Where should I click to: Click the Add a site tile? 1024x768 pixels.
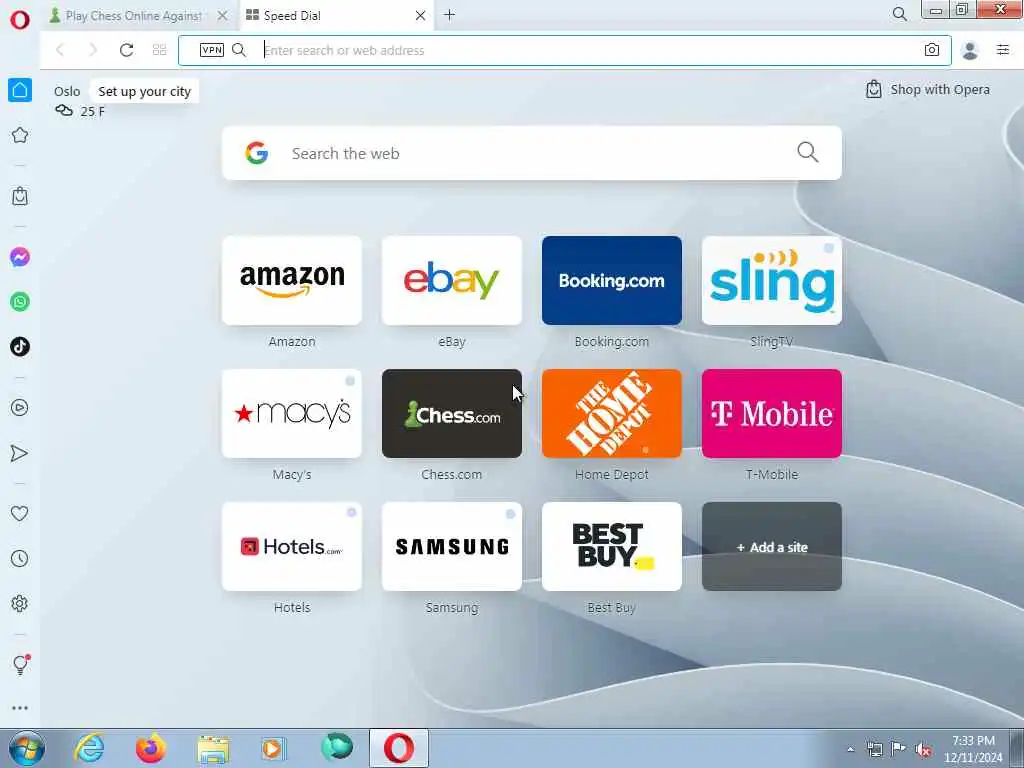772,547
